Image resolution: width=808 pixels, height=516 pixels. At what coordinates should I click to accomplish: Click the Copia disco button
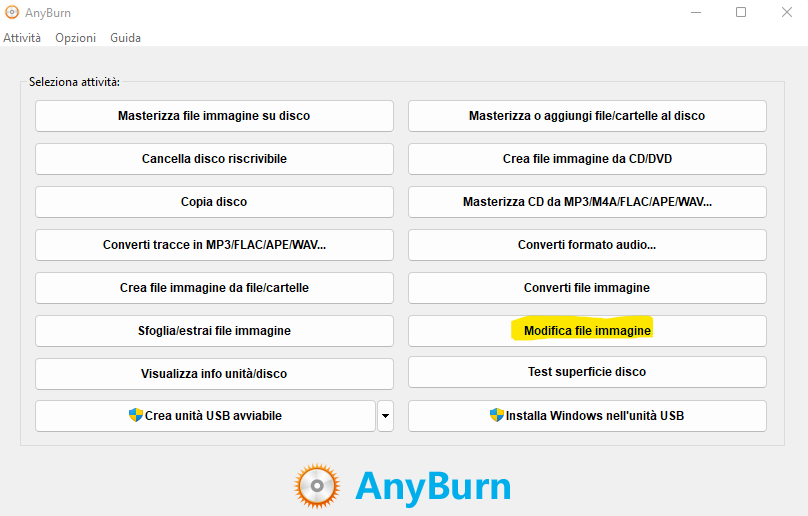pyautogui.click(x=214, y=202)
